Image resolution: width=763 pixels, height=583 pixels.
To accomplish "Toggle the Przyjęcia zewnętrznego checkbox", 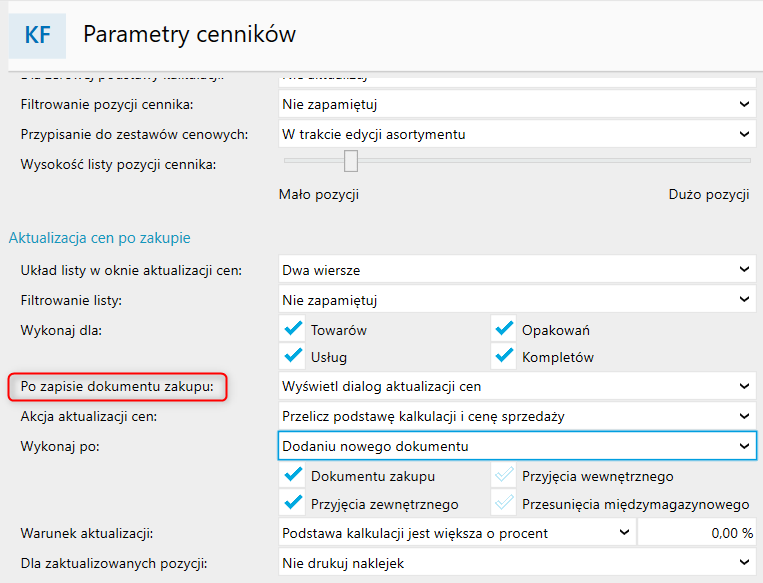I will pos(293,504).
